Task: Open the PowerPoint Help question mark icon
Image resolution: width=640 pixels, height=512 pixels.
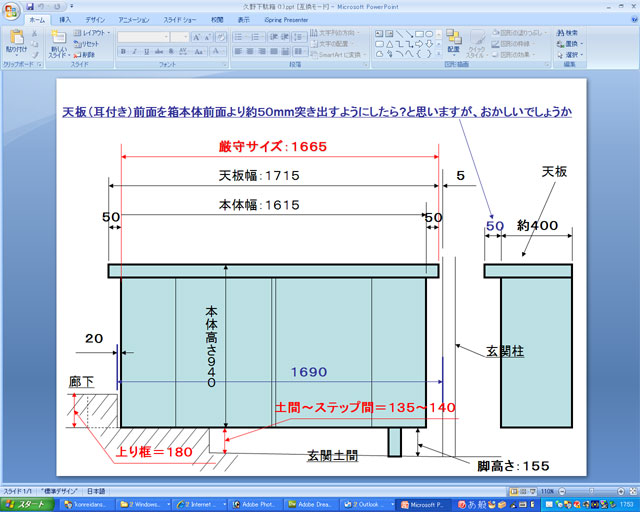Action: (x=630, y=19)
